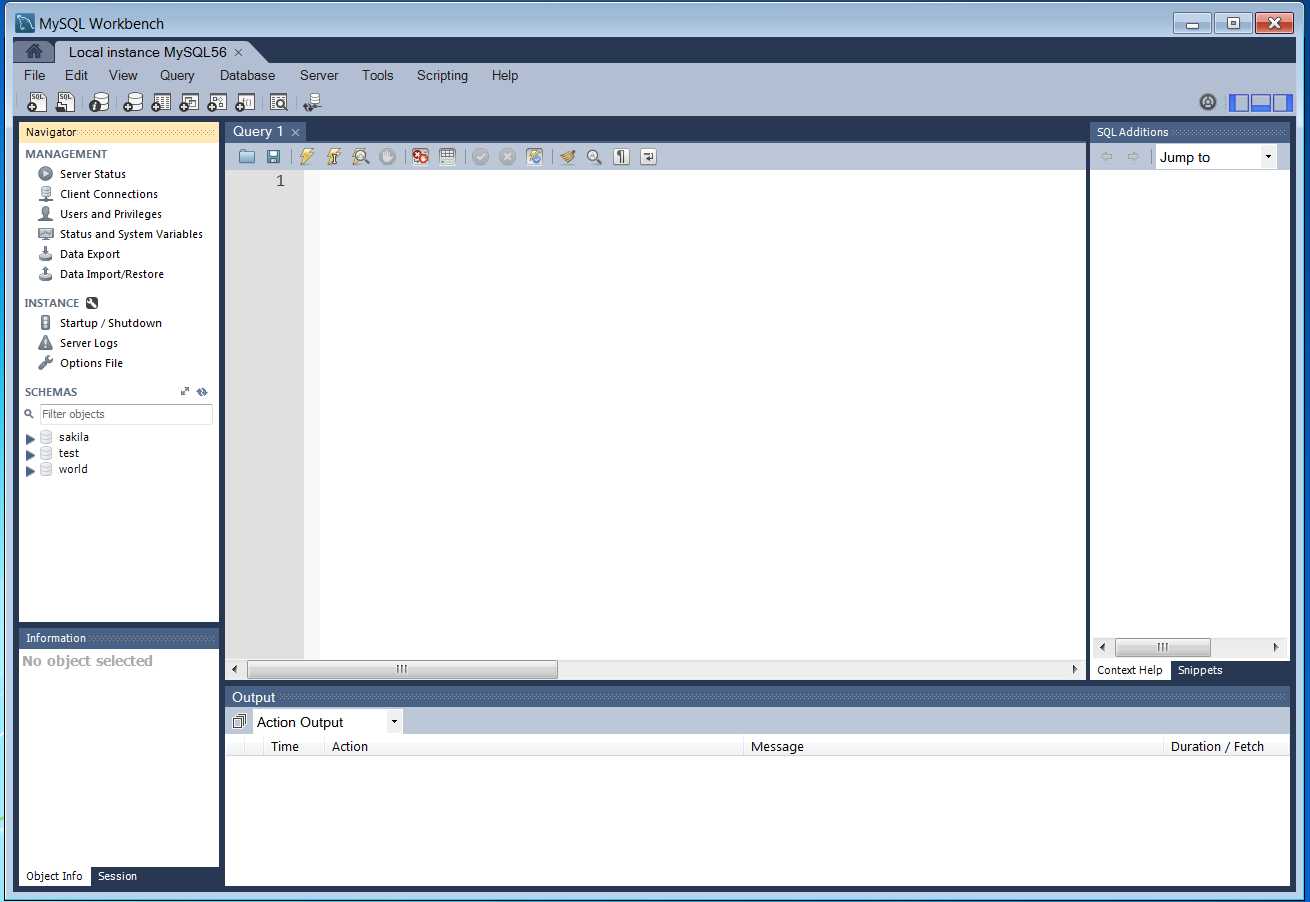This screenshot has width=1310, height=902.
Task: Create a new schema icon
Action: (132, 102)
